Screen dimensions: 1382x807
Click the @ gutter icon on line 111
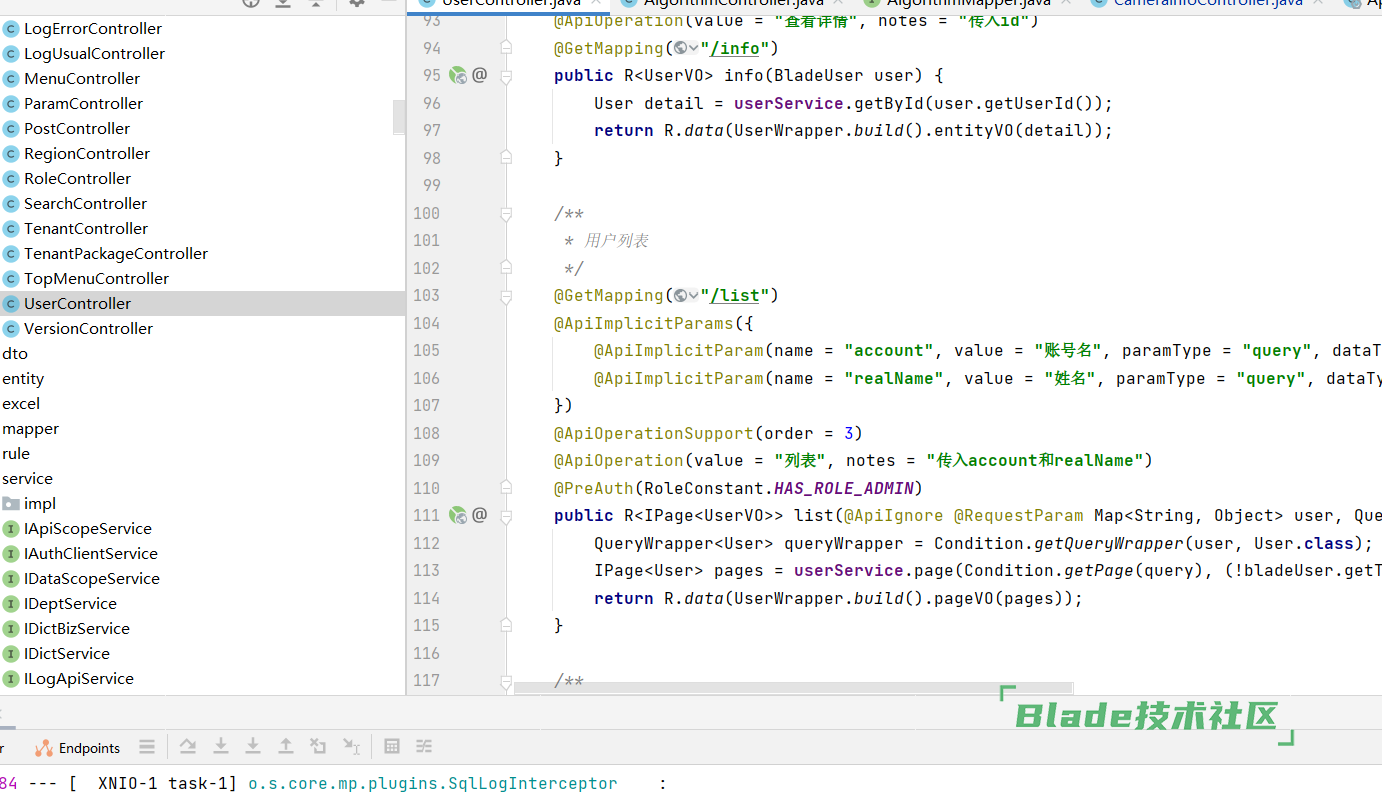479,515
